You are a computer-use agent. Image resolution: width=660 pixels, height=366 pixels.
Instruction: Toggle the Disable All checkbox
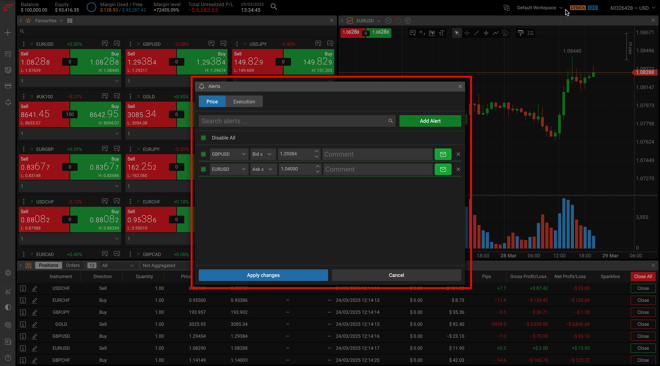coord(204,138)
